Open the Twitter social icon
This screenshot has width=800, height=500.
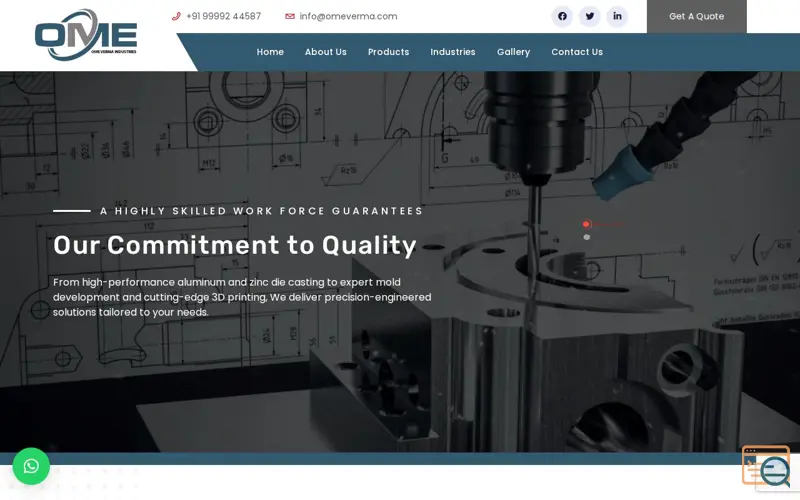589,16
